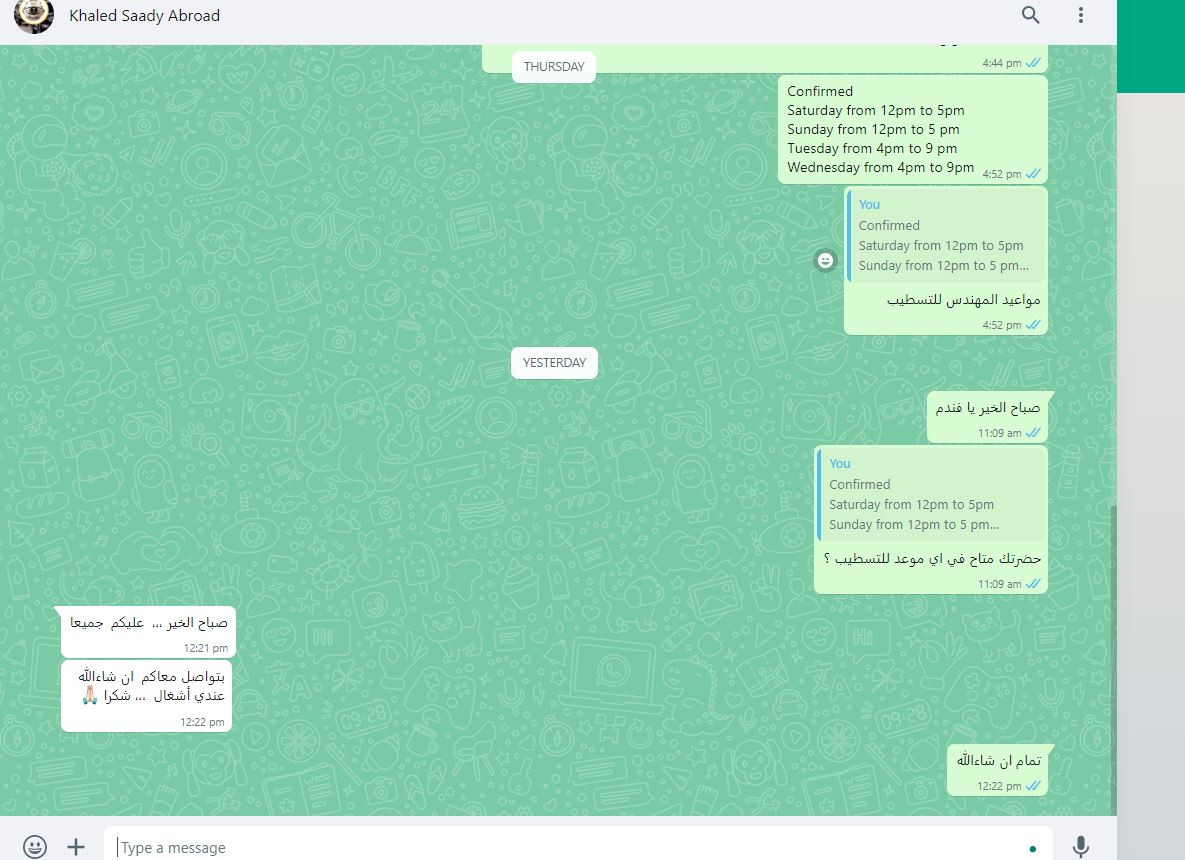Open the three-dot chat menu
This screenshot has height=860, width=1185.
coord(1081,15)
